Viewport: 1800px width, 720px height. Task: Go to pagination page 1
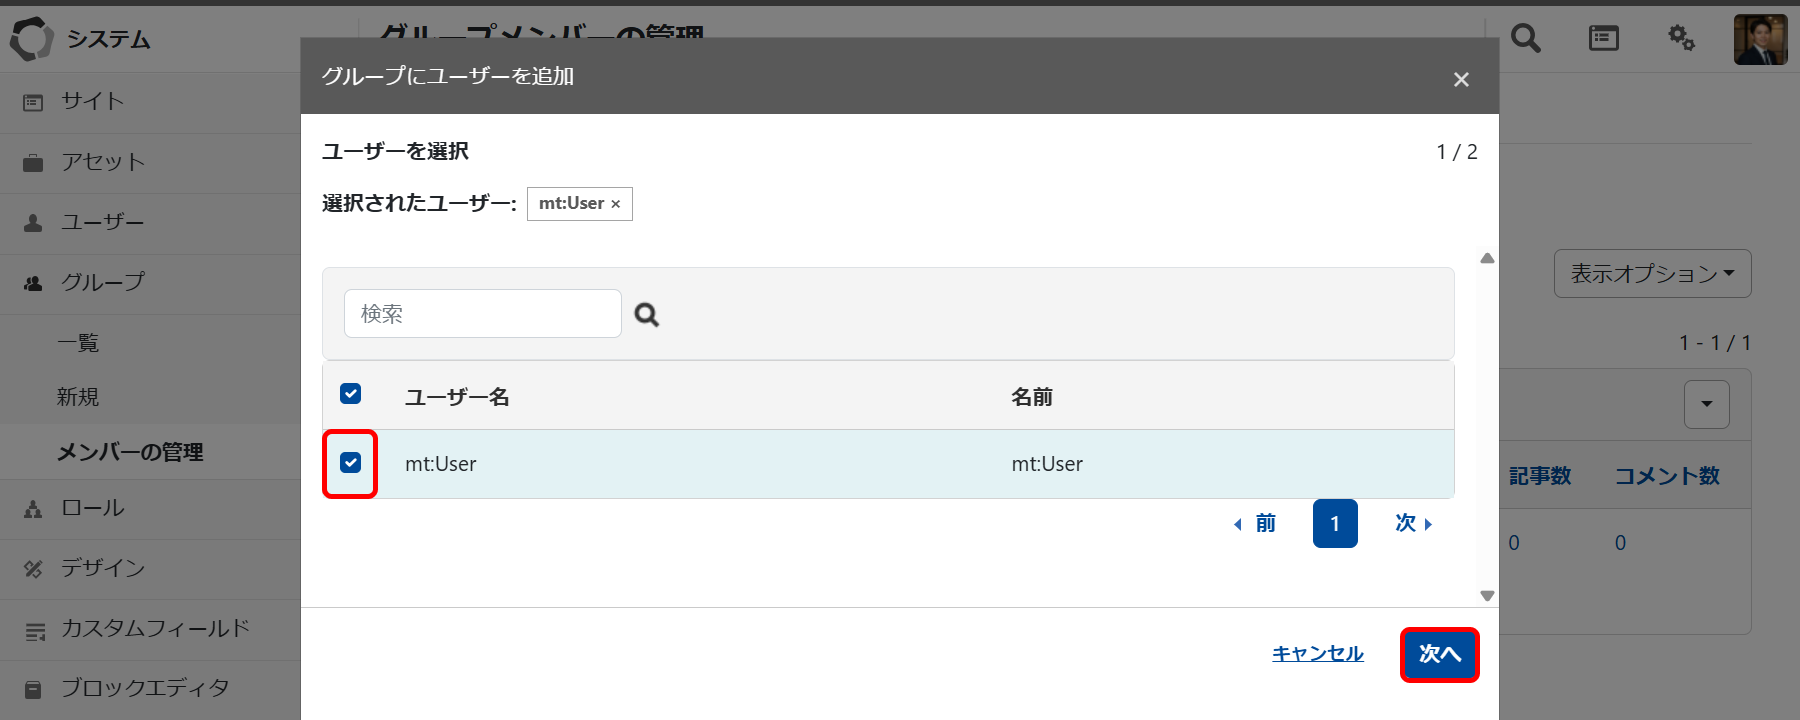tap(1334, 524)
